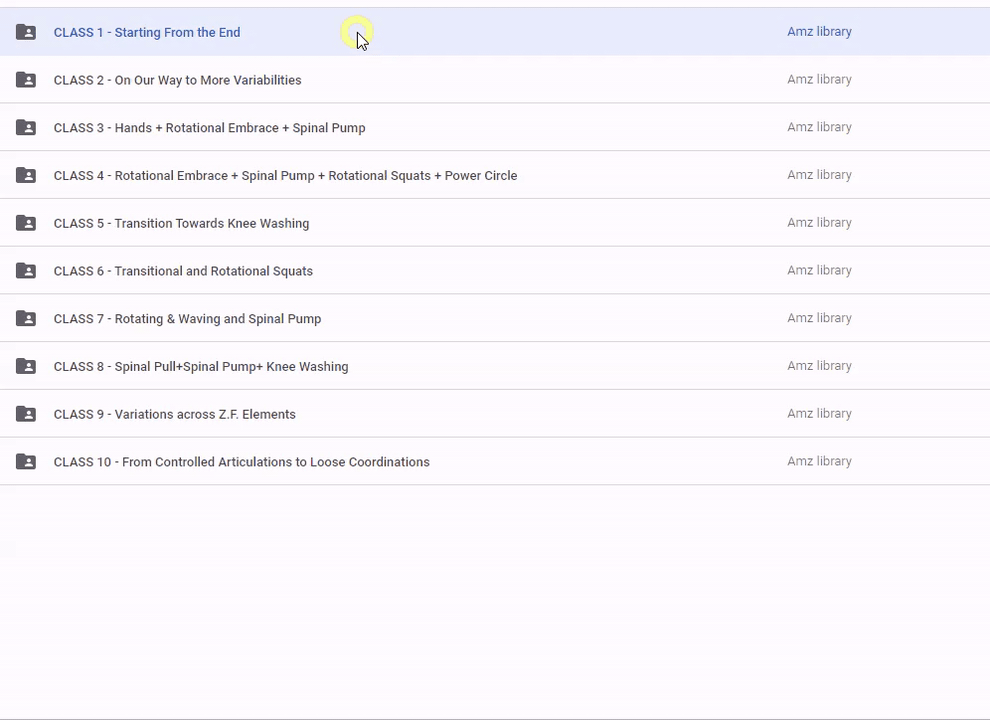Click Amz library owner for CLASS 6
Screen dimensions: 990x720
[x=819, y=270]
